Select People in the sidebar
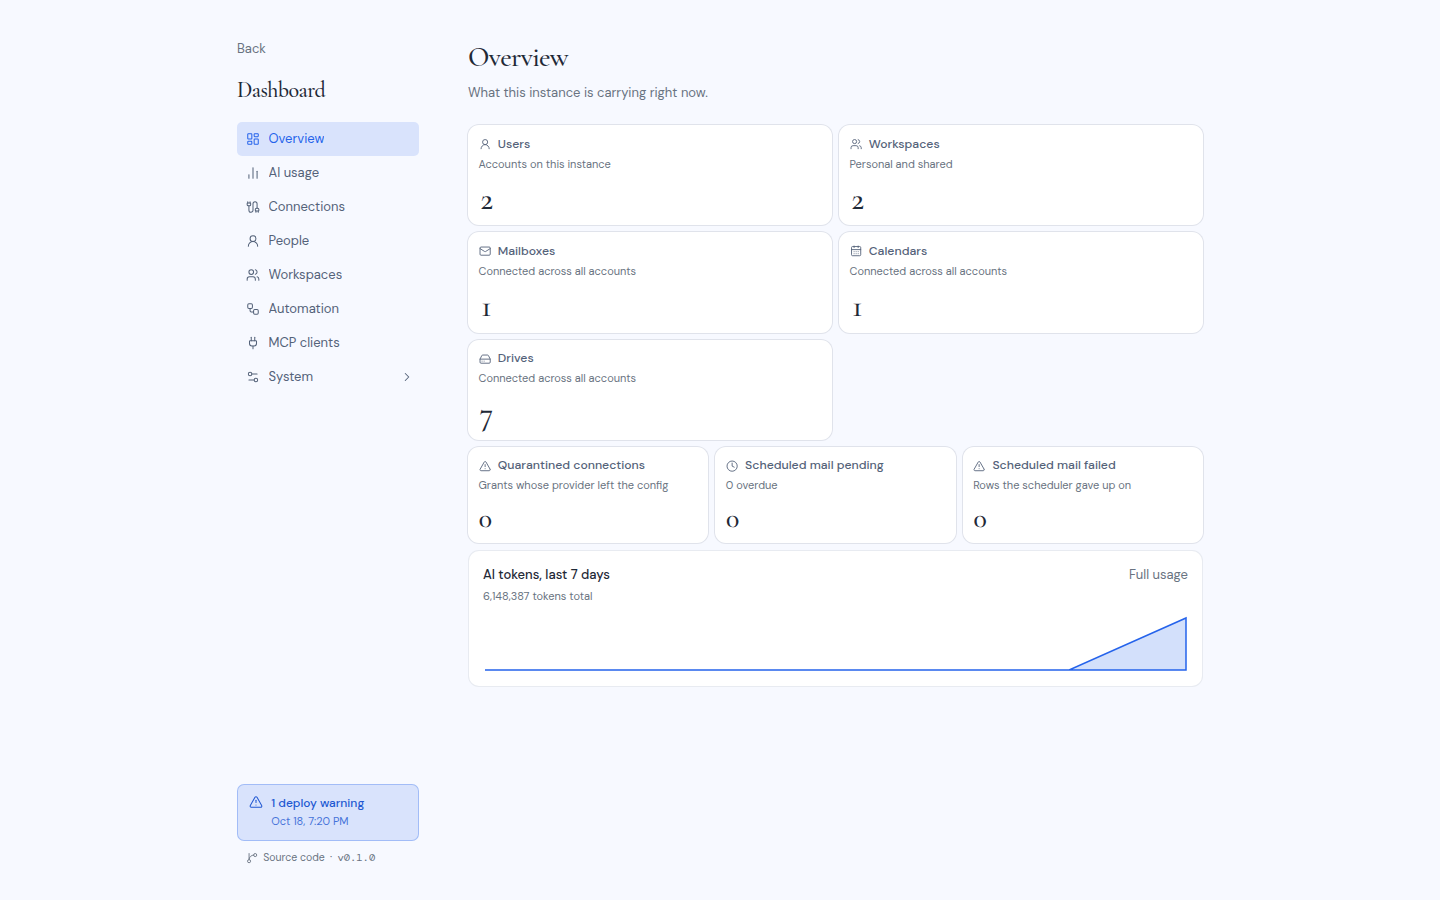This screenshot has height=900, width=1440. (328, 241)
